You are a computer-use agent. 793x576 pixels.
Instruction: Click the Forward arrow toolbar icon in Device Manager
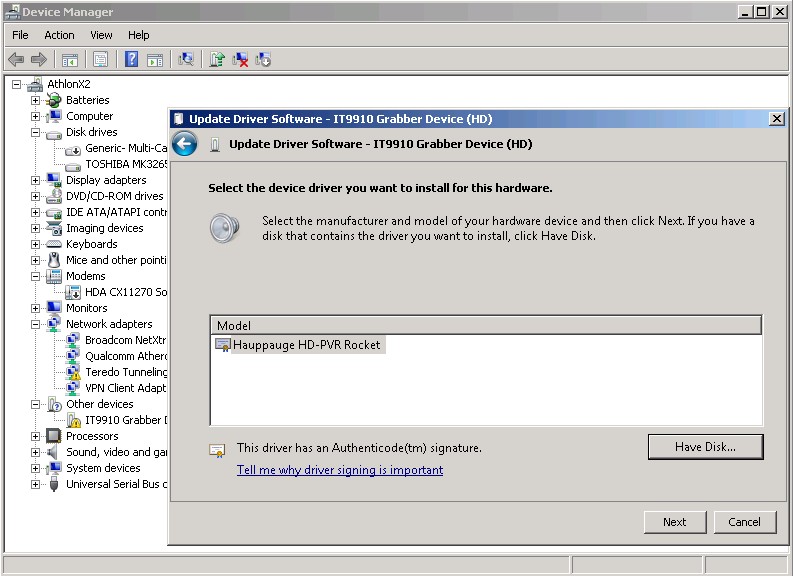click(x=39, y=60)
